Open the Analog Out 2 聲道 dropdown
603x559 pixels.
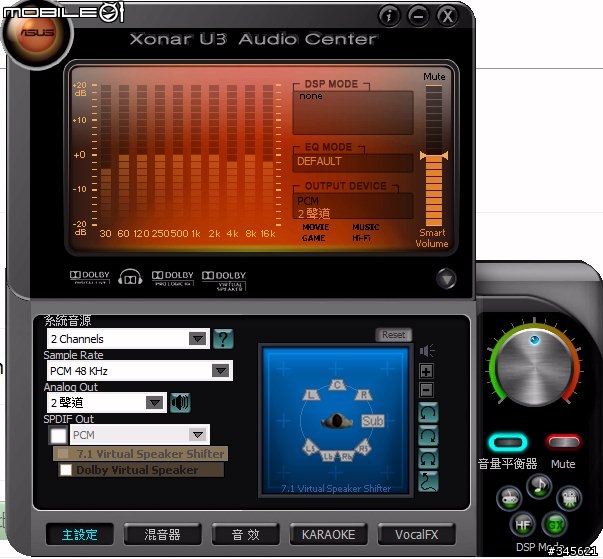click(x=107, y=403)
